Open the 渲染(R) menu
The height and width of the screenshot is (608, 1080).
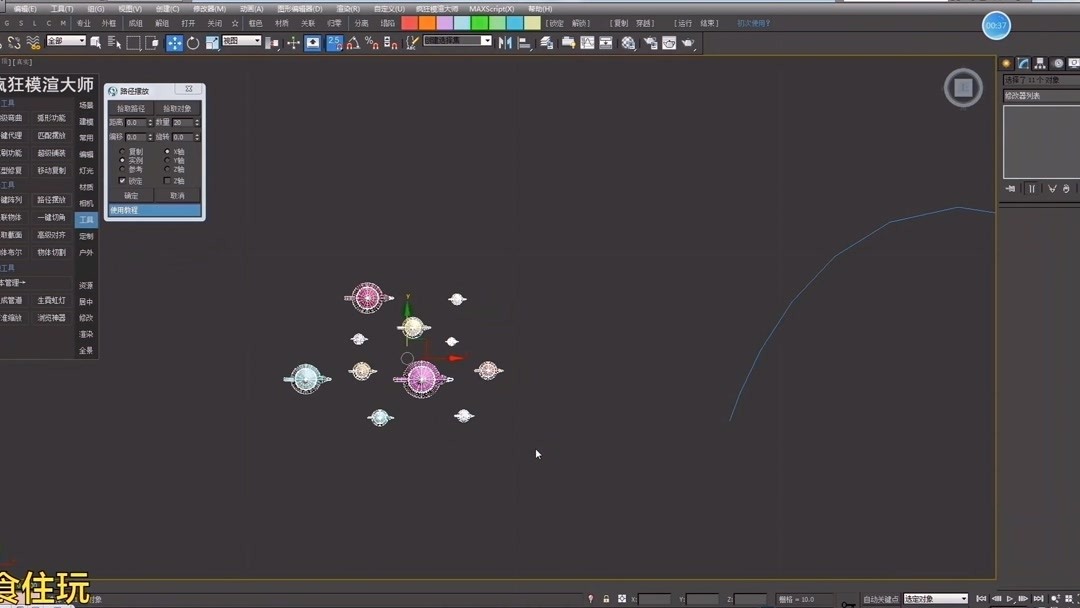tap(348, 7)
